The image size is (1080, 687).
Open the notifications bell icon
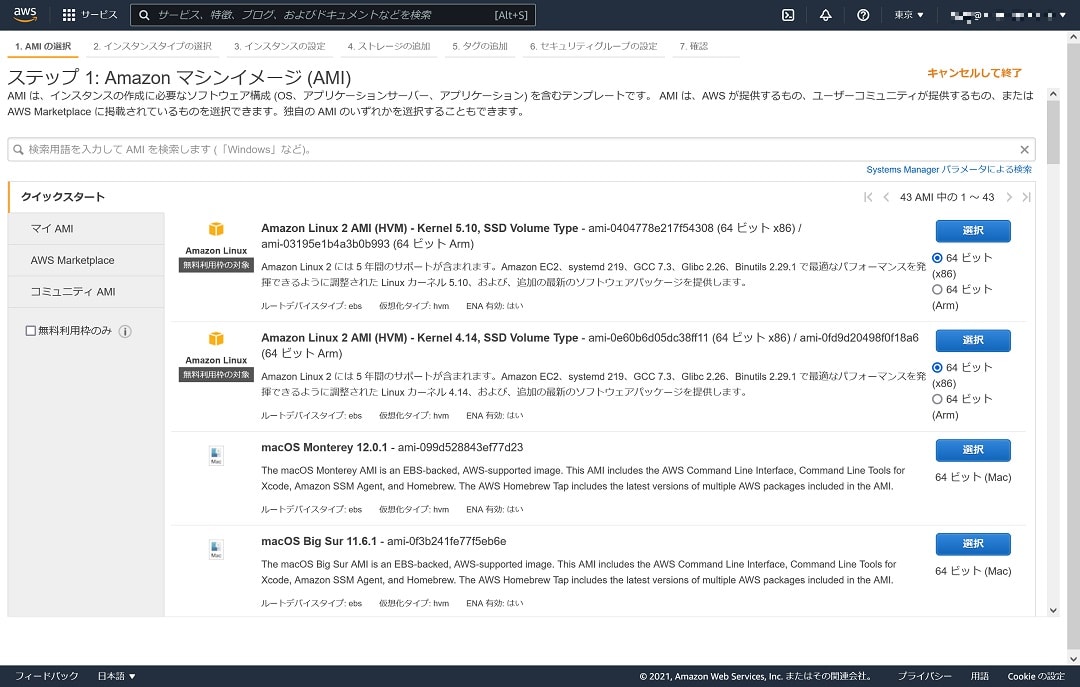[x=825, y=14]
